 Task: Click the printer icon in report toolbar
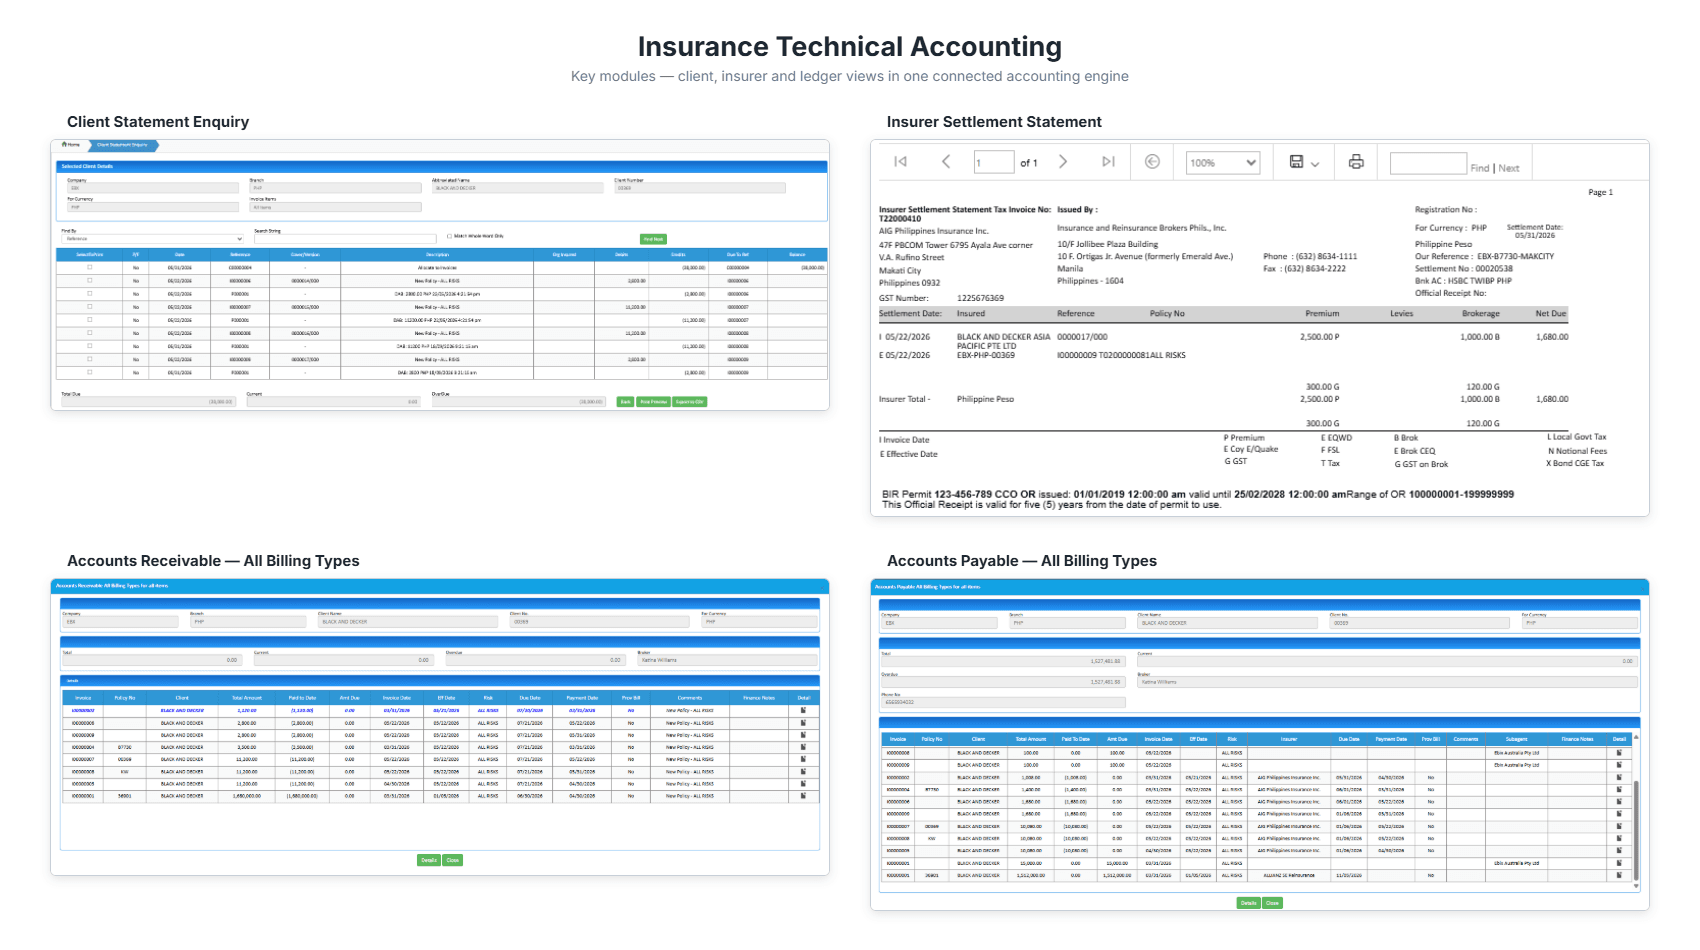point(1356,162)
